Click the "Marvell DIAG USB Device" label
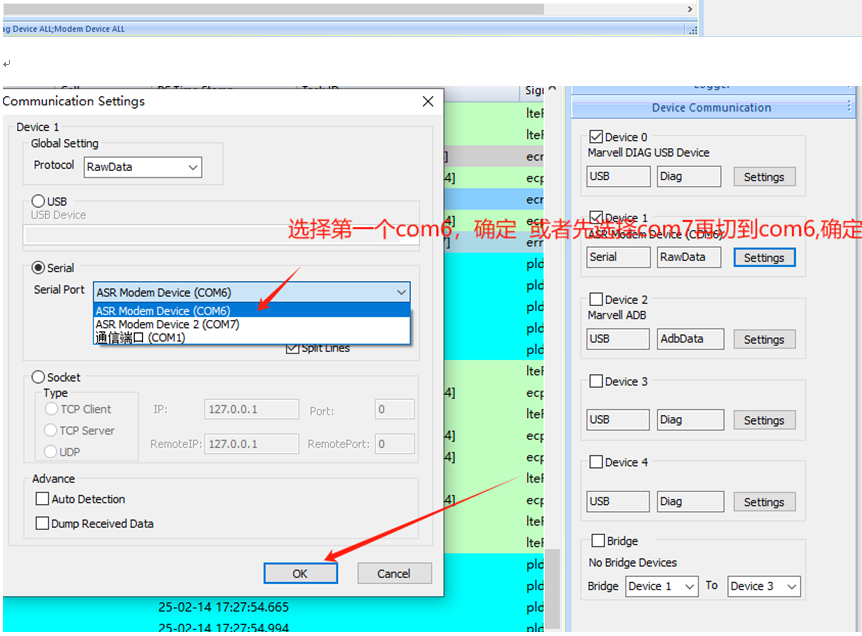 pos(649,153)
